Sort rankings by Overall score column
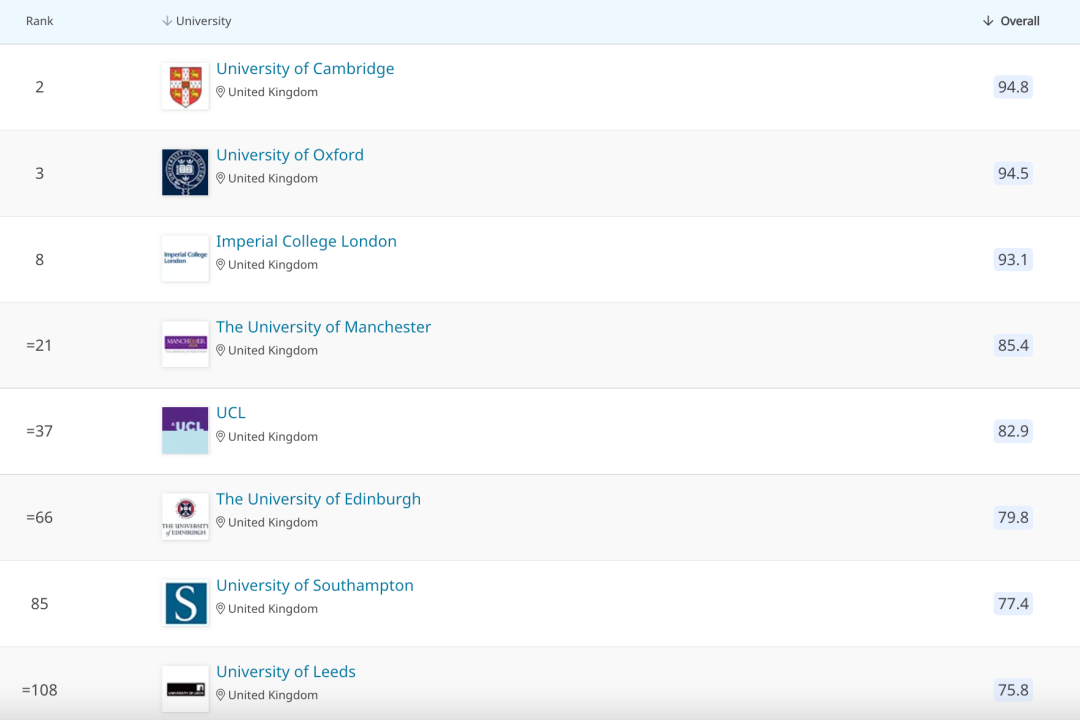 1011,21
